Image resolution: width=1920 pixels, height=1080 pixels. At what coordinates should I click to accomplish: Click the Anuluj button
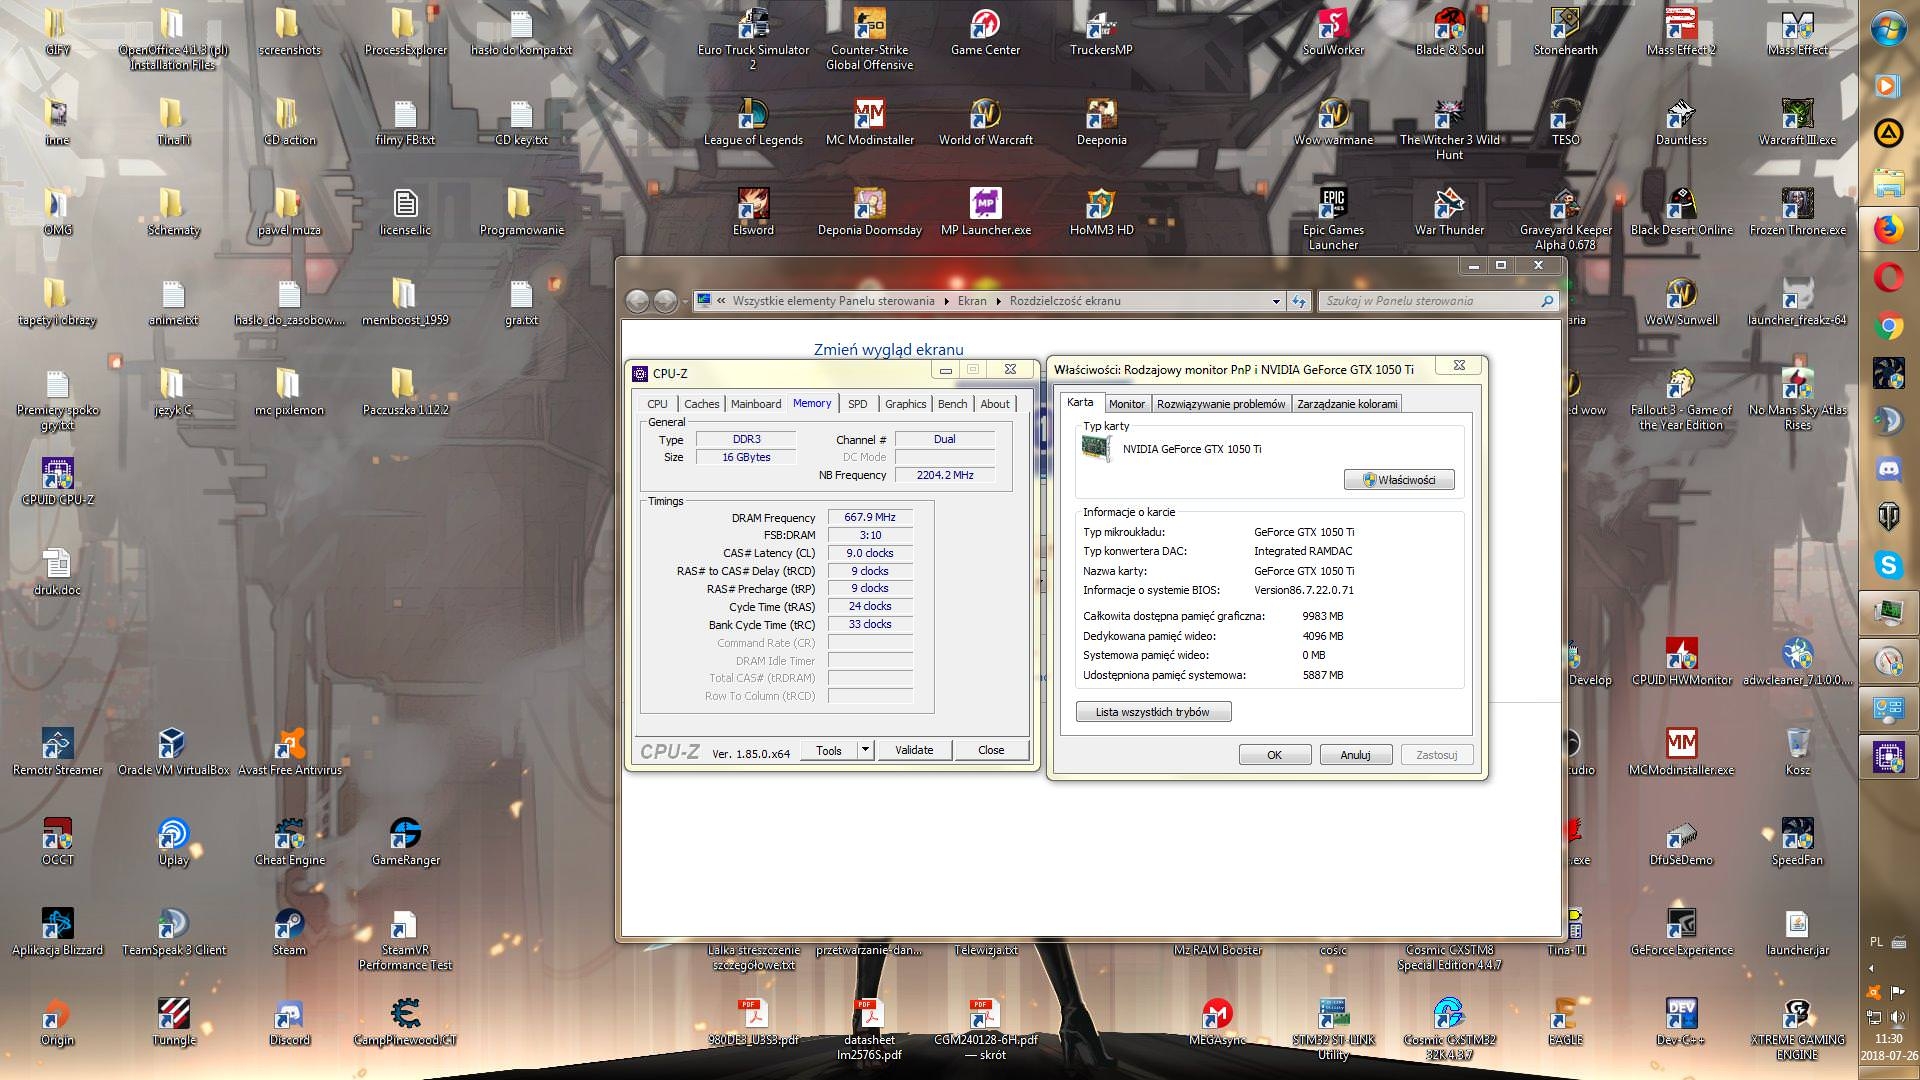(1355, 755)
